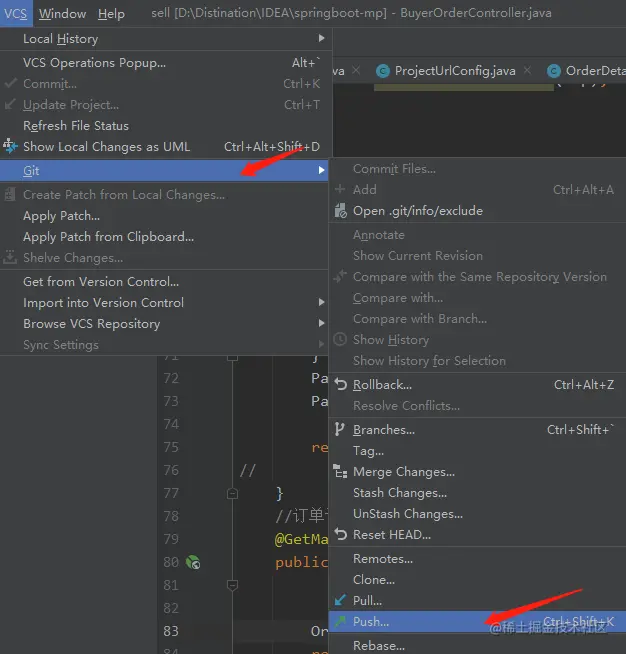The width and height of the screenshot is (626, 654).
Task: Choose Clone... in Git submenu
Action: pyautogui.click(x=478, y=580)
